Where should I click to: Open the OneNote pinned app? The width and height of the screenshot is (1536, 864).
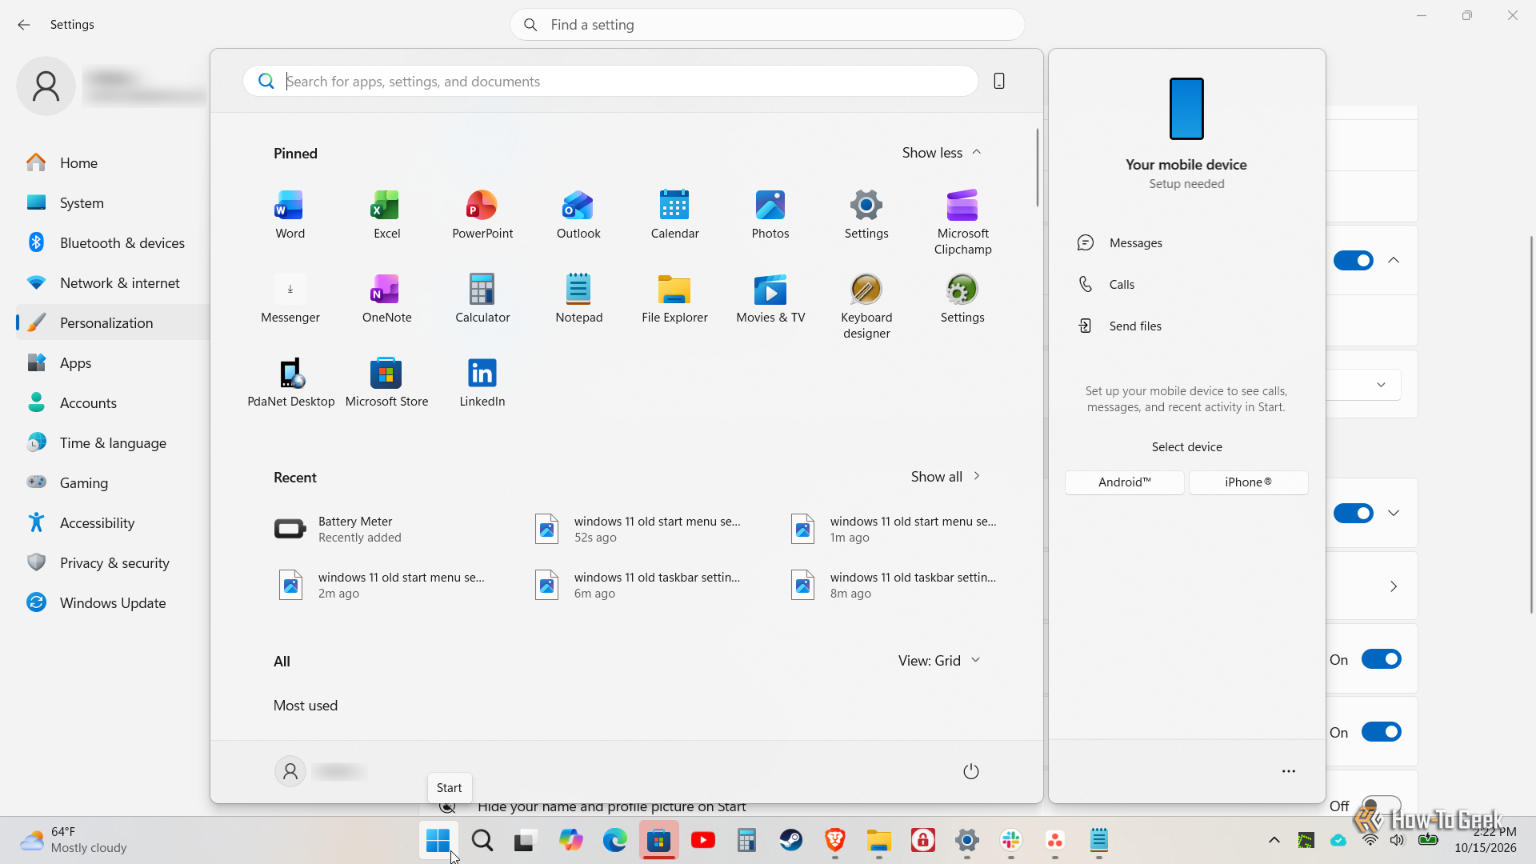(x=386, y=298)
